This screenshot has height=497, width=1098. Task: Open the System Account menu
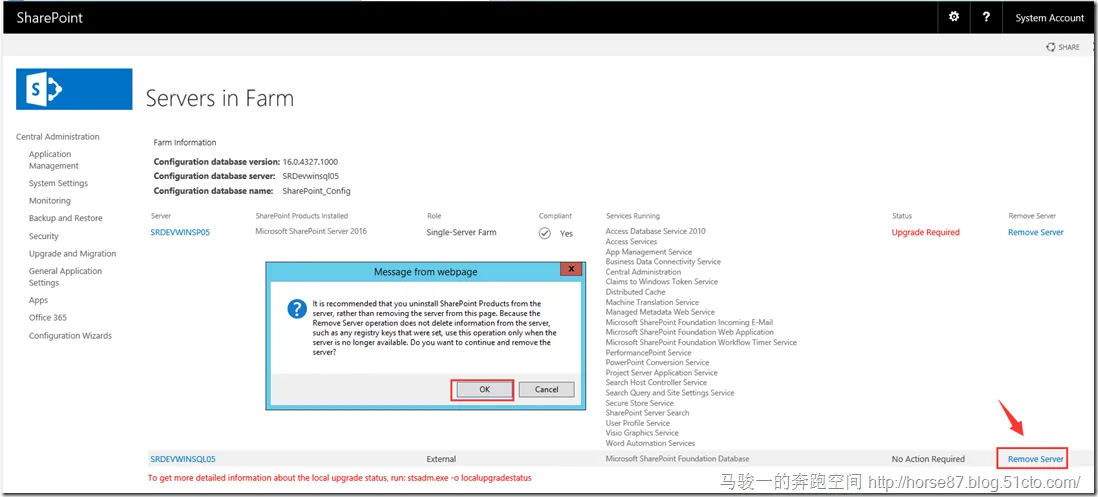coord(1049,18)
